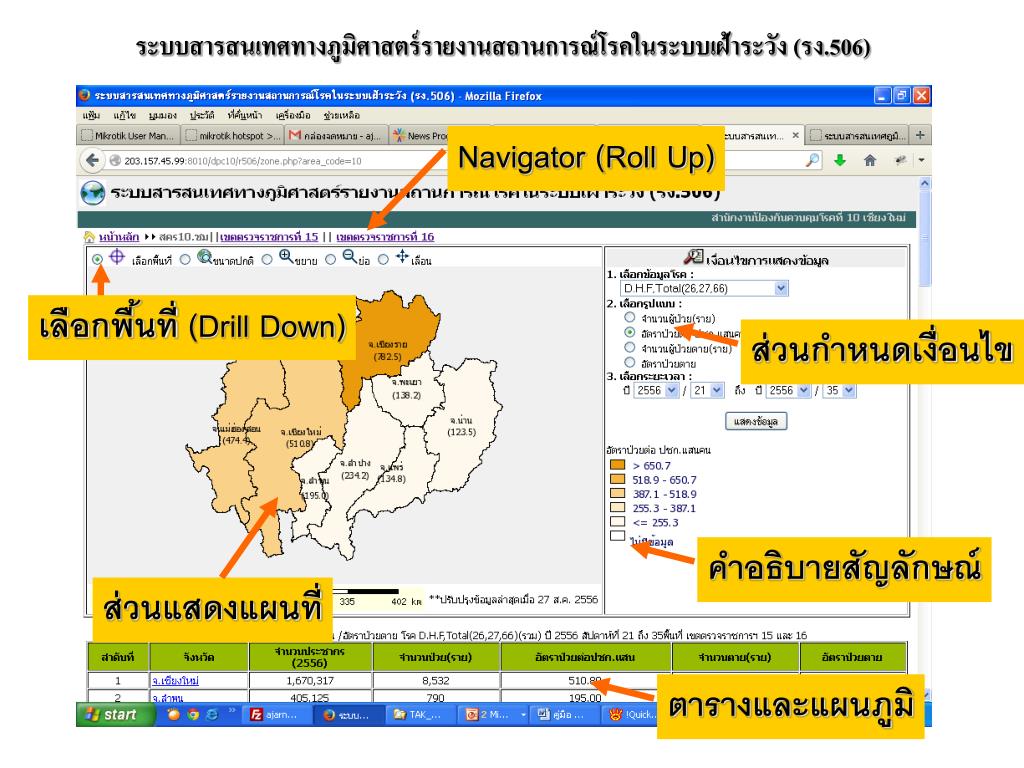Open the แฟ้ม menu

[x=91, y=115]
